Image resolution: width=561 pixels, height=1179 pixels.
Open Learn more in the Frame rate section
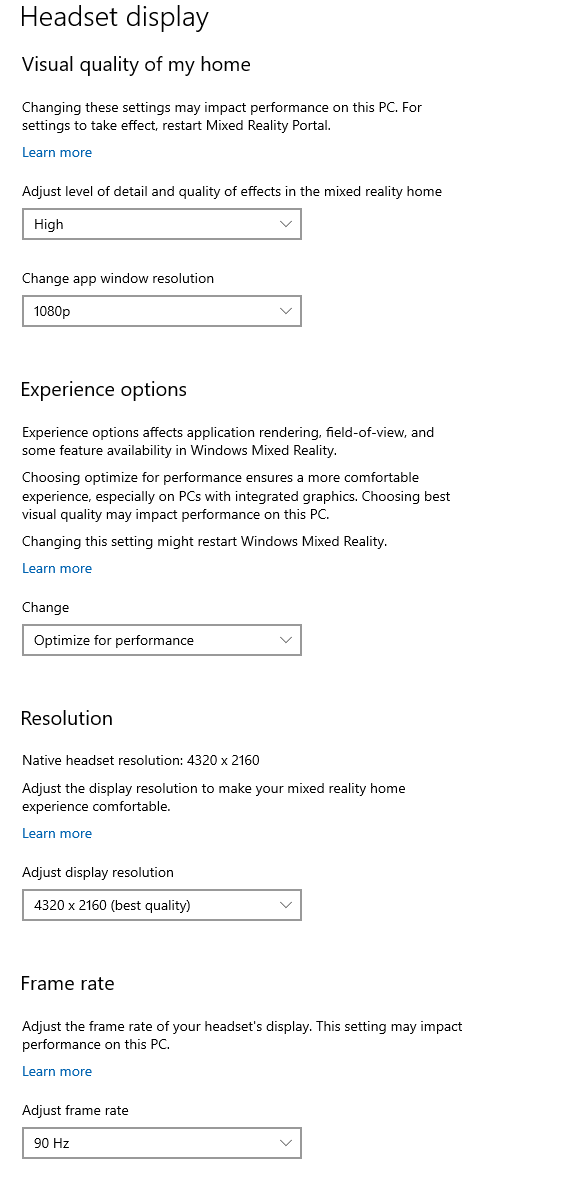(57, 1071)
